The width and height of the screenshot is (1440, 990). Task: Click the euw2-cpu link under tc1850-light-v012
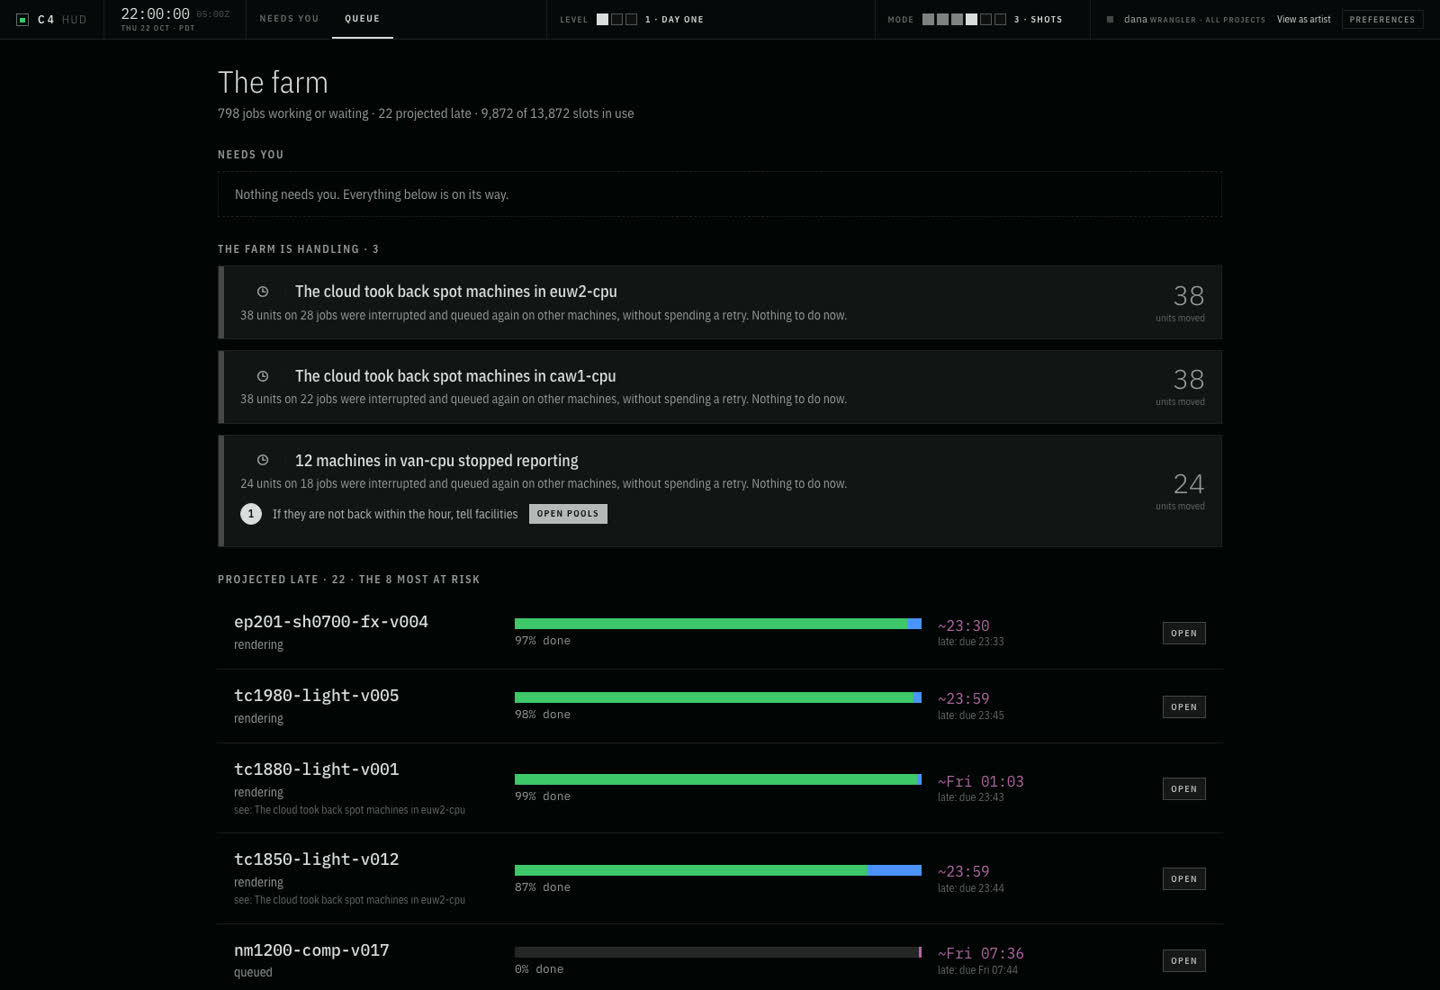click(x=349, y=900)
